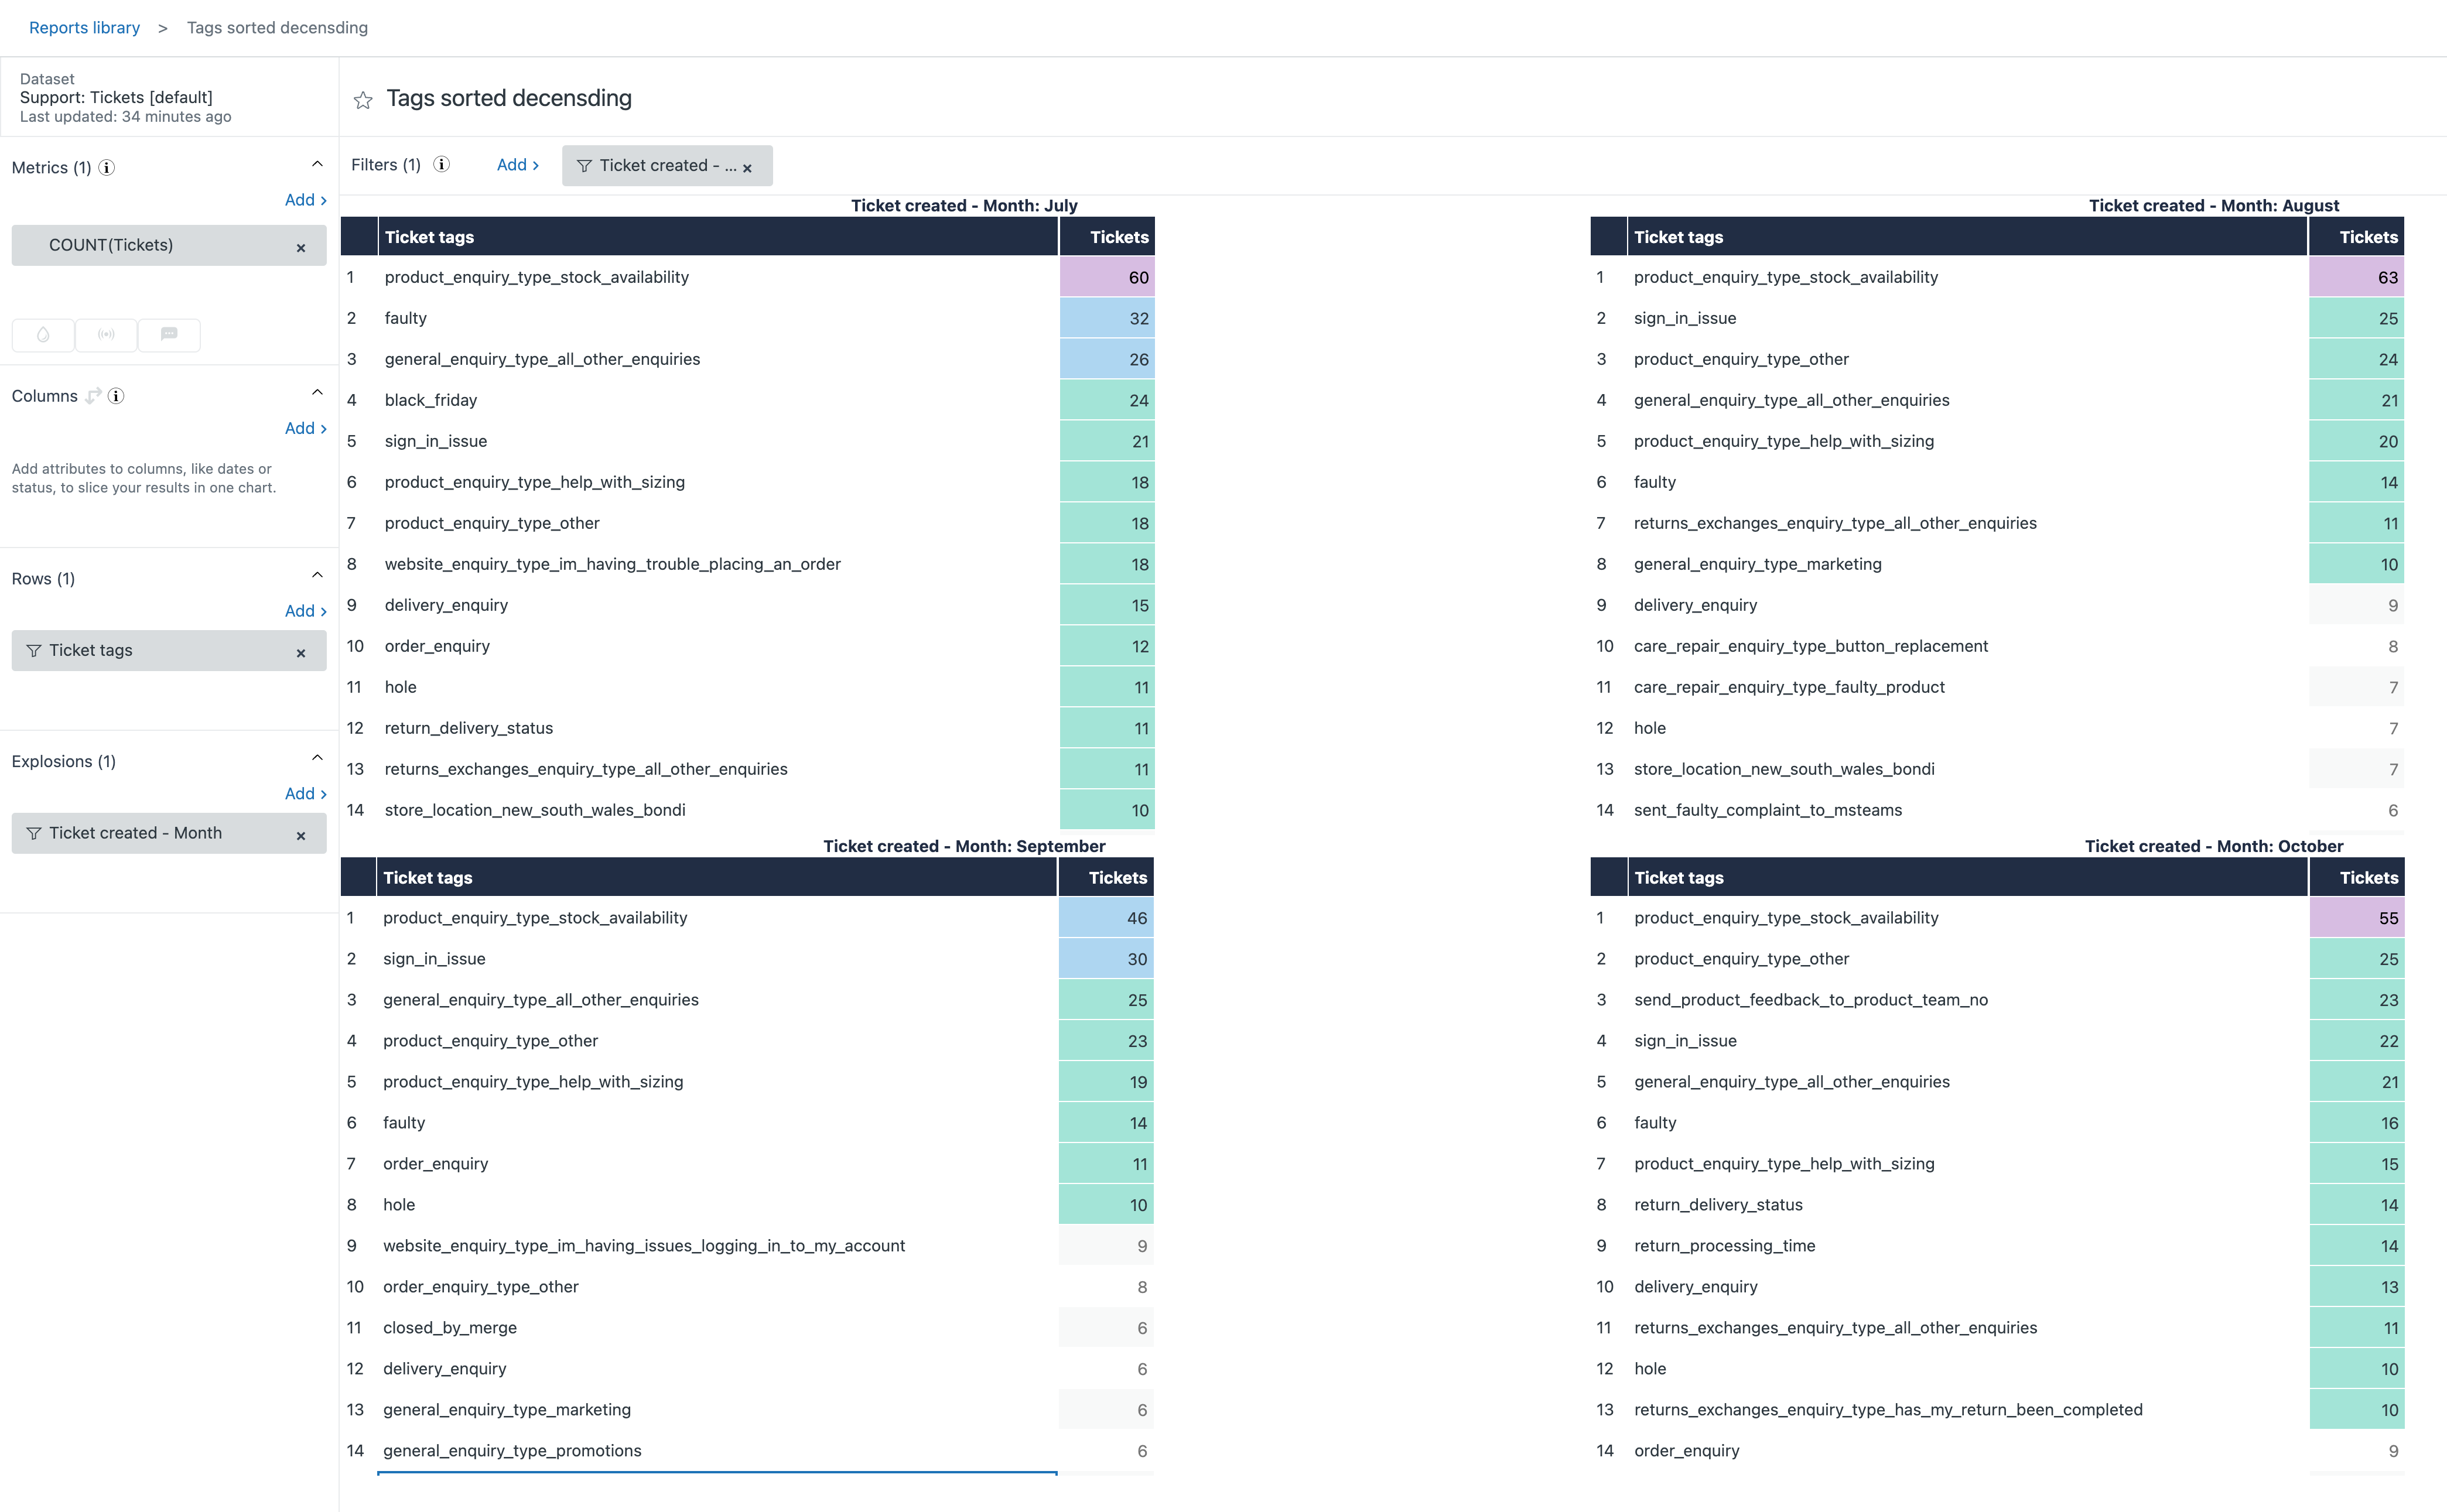Click the Ticket created - Month: July heading
Image resolution: width=2447 pixels, height=1512 pixels.
[x=964, y=206]
